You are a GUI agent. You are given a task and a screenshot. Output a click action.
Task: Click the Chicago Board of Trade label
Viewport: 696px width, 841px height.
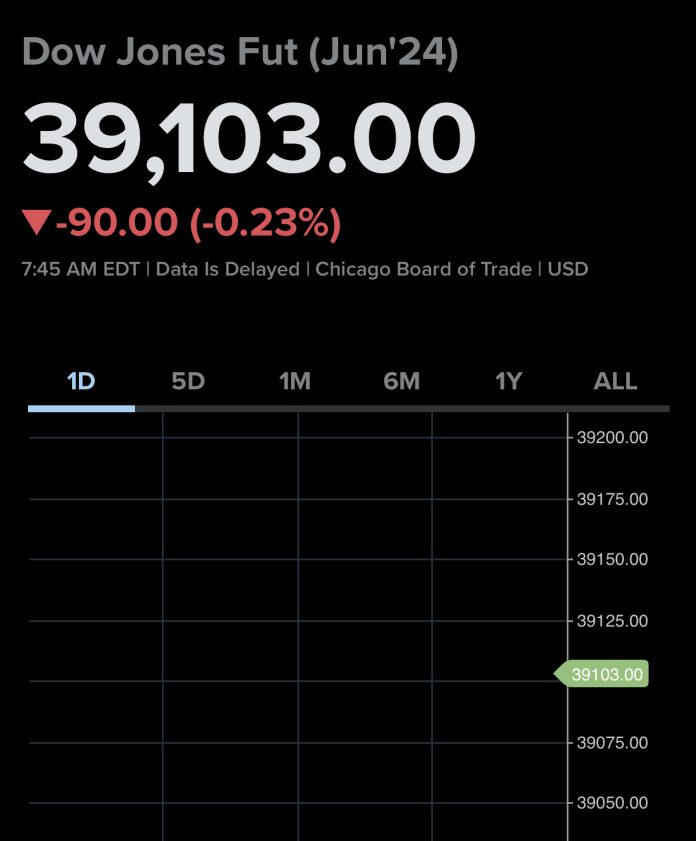point(423,269)
